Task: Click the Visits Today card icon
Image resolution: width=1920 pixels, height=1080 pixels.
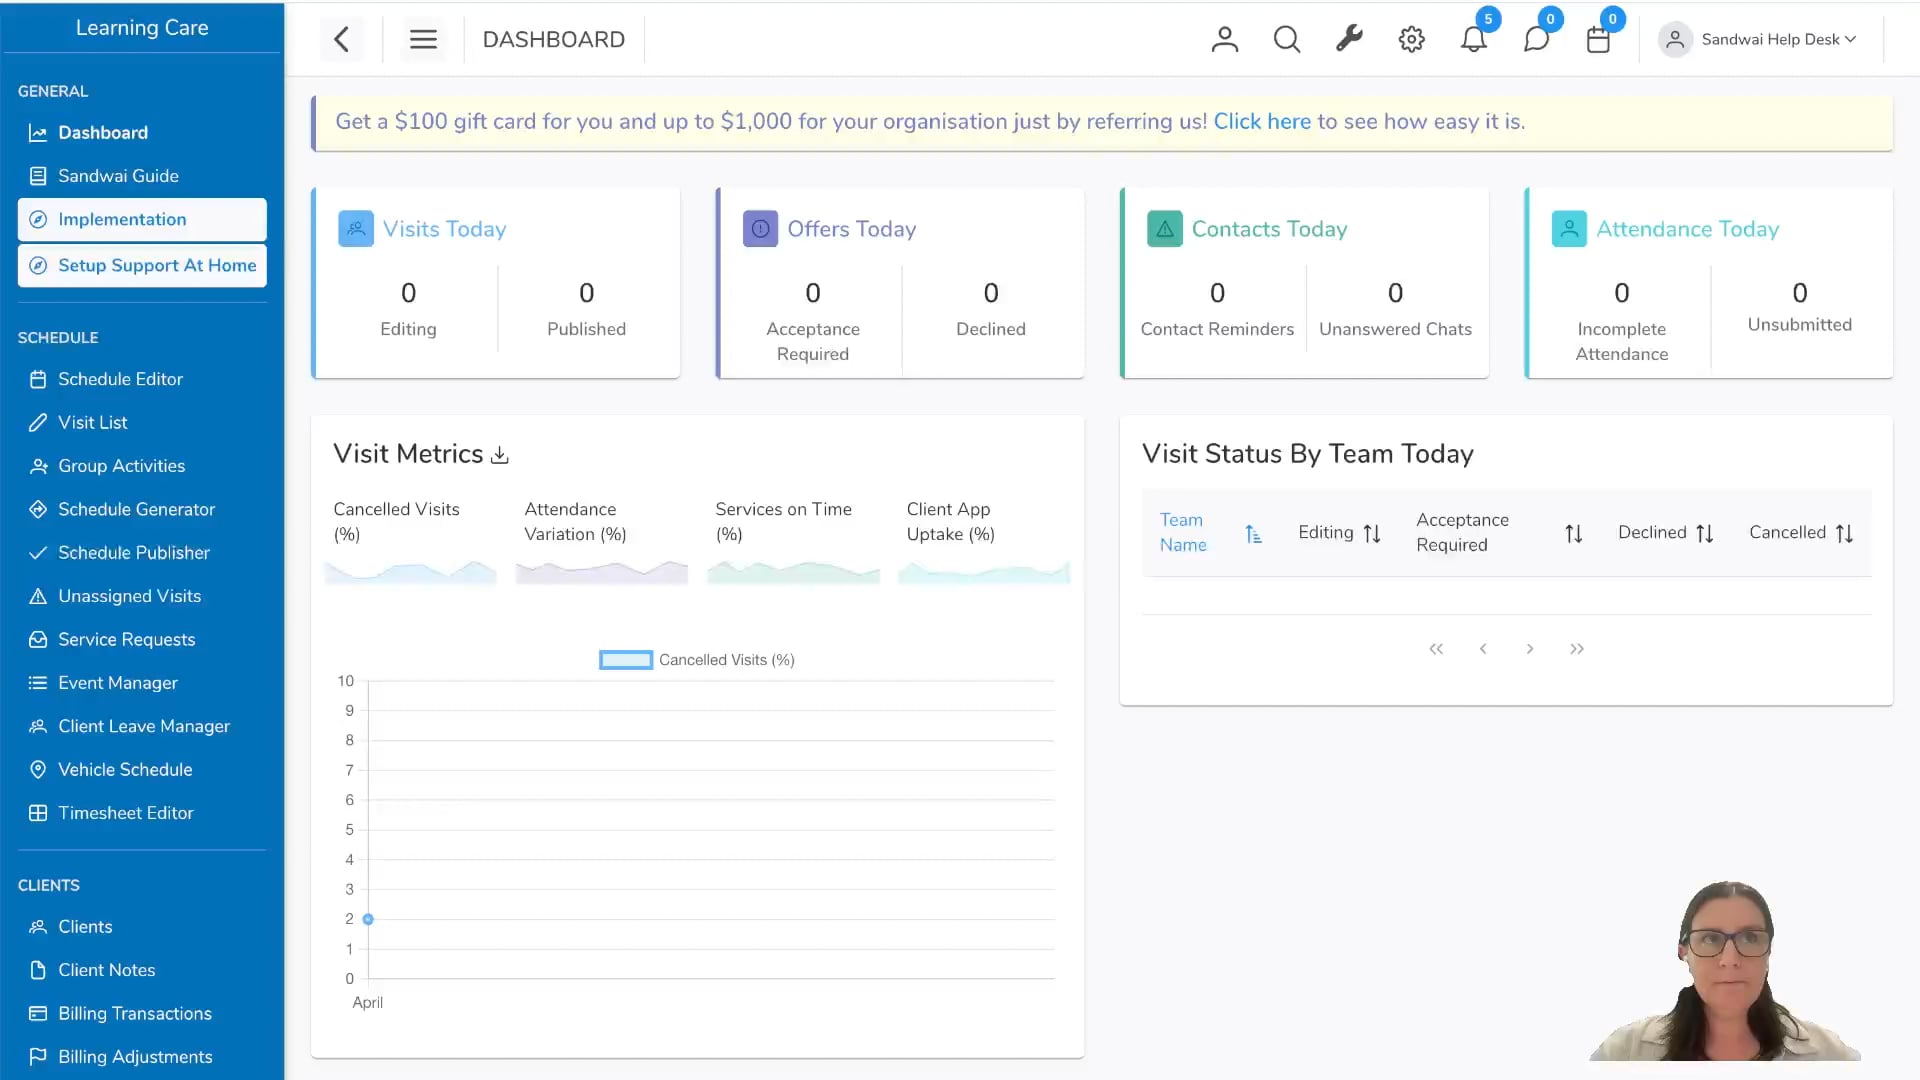Action: [x=356, y=229]
